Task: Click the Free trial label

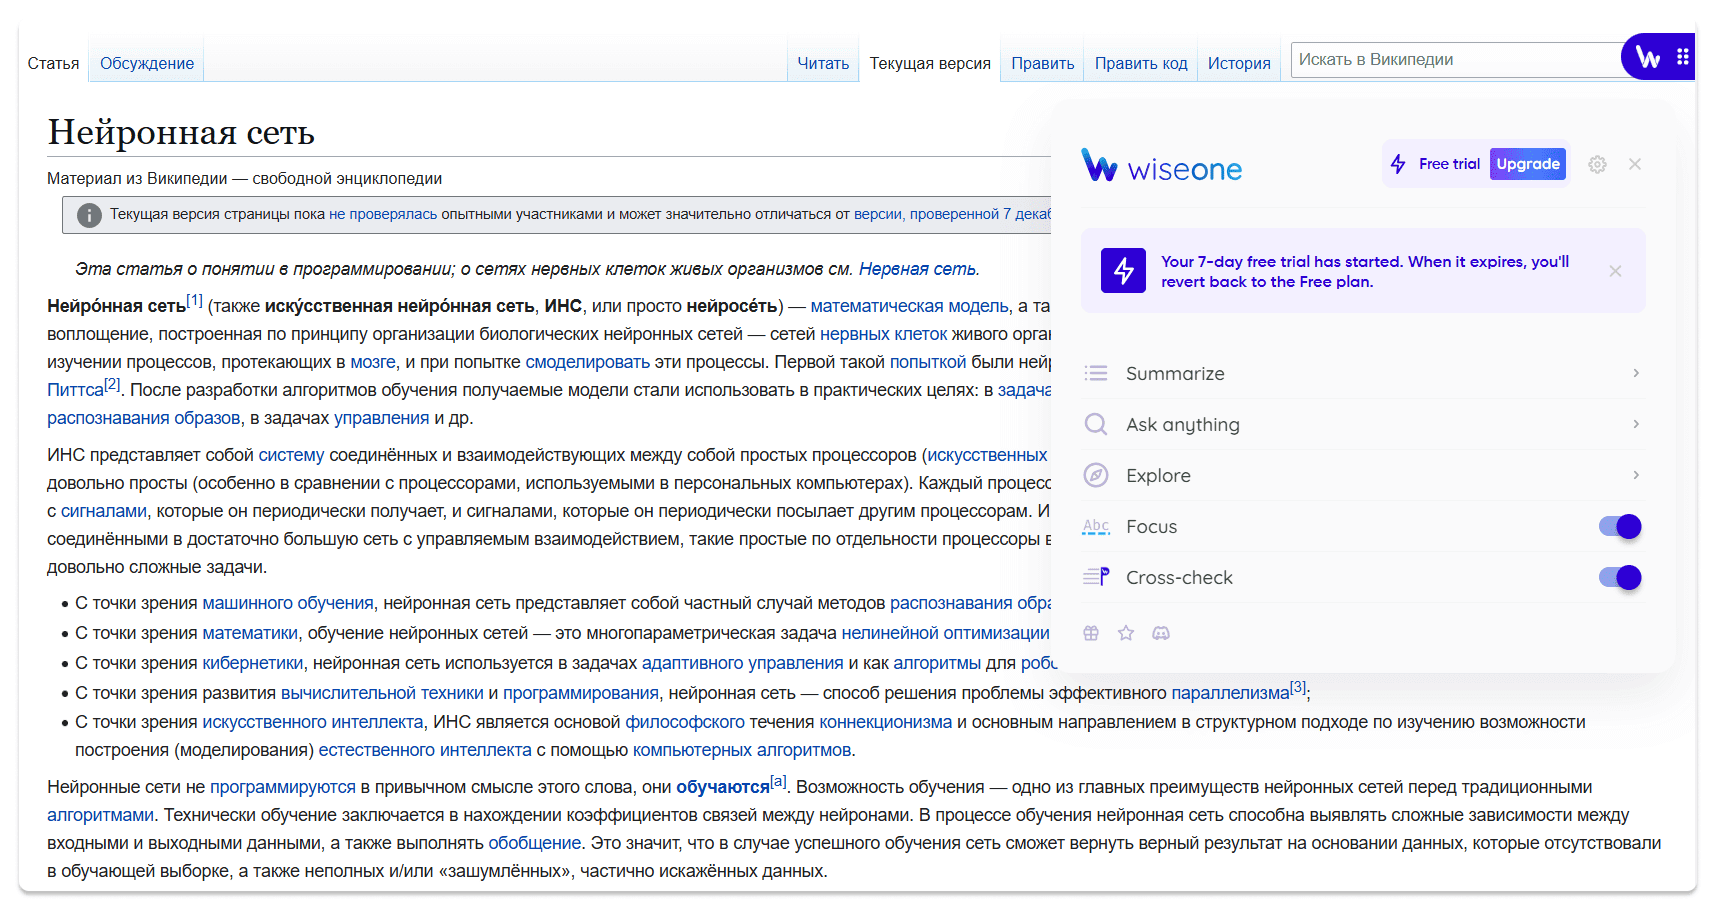Action: (x=1449, y=164)
